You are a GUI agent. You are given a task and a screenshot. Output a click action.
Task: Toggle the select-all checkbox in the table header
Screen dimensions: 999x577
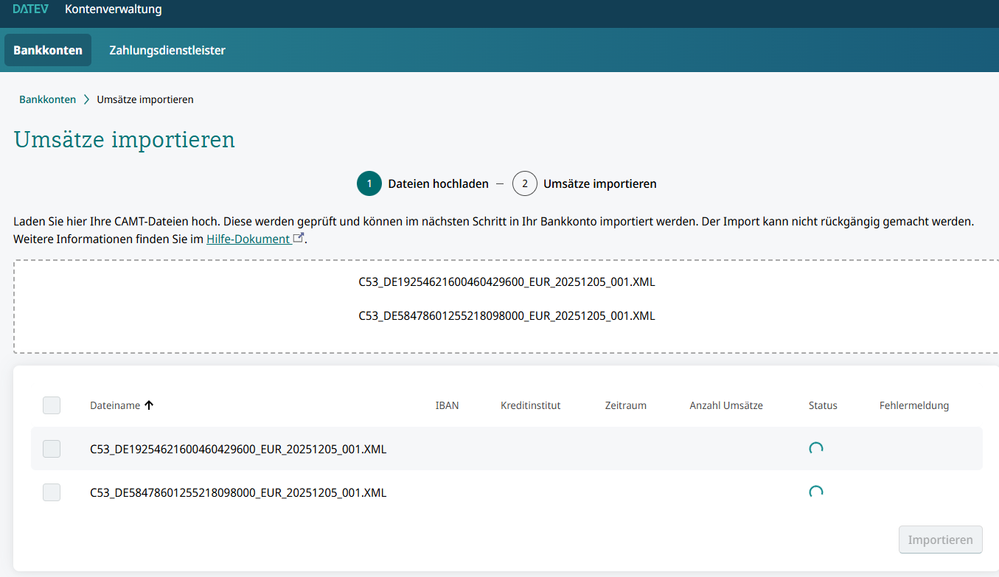(51, 404)
